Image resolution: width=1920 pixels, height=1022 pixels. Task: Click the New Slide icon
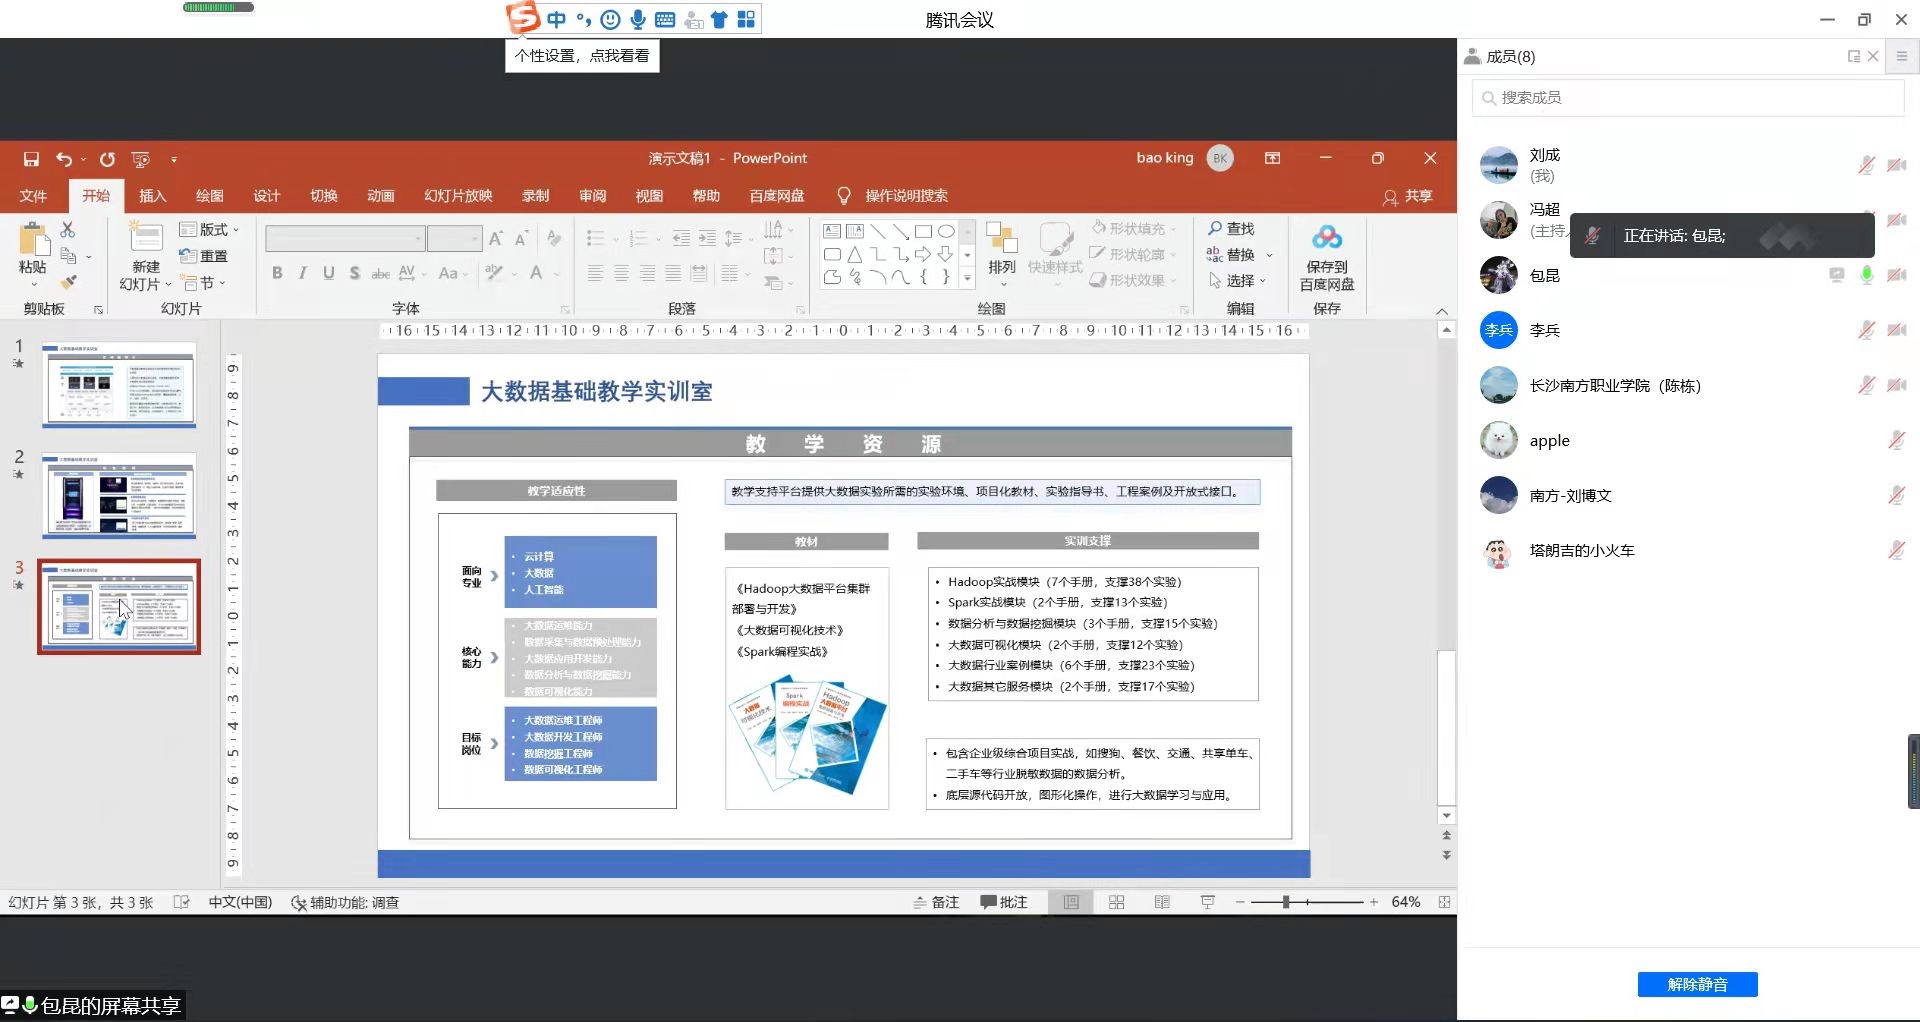click(146, 238)
